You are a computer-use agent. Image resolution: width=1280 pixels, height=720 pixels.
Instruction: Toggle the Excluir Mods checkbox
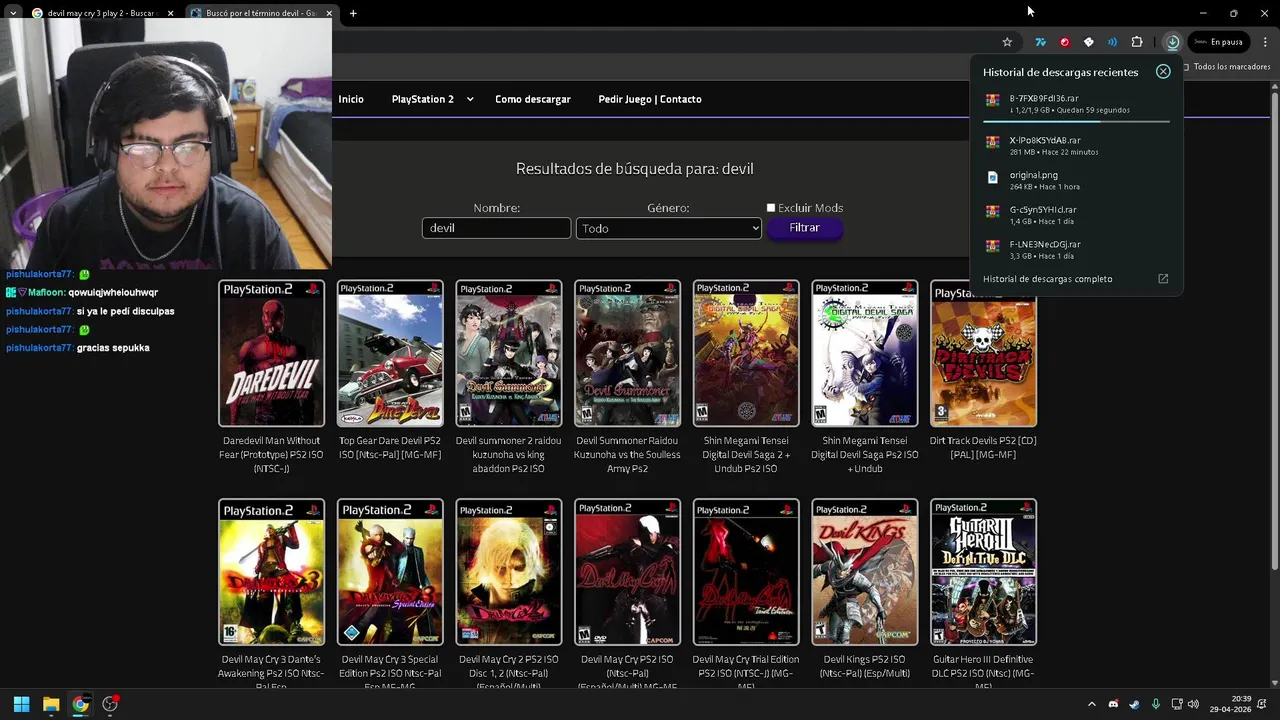[x=771, y=208]
